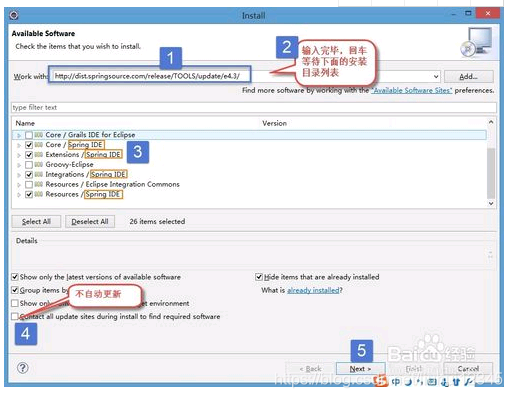
Task: Click the category icon of Groovy-Eclipse
Action: tap(39, 165)
